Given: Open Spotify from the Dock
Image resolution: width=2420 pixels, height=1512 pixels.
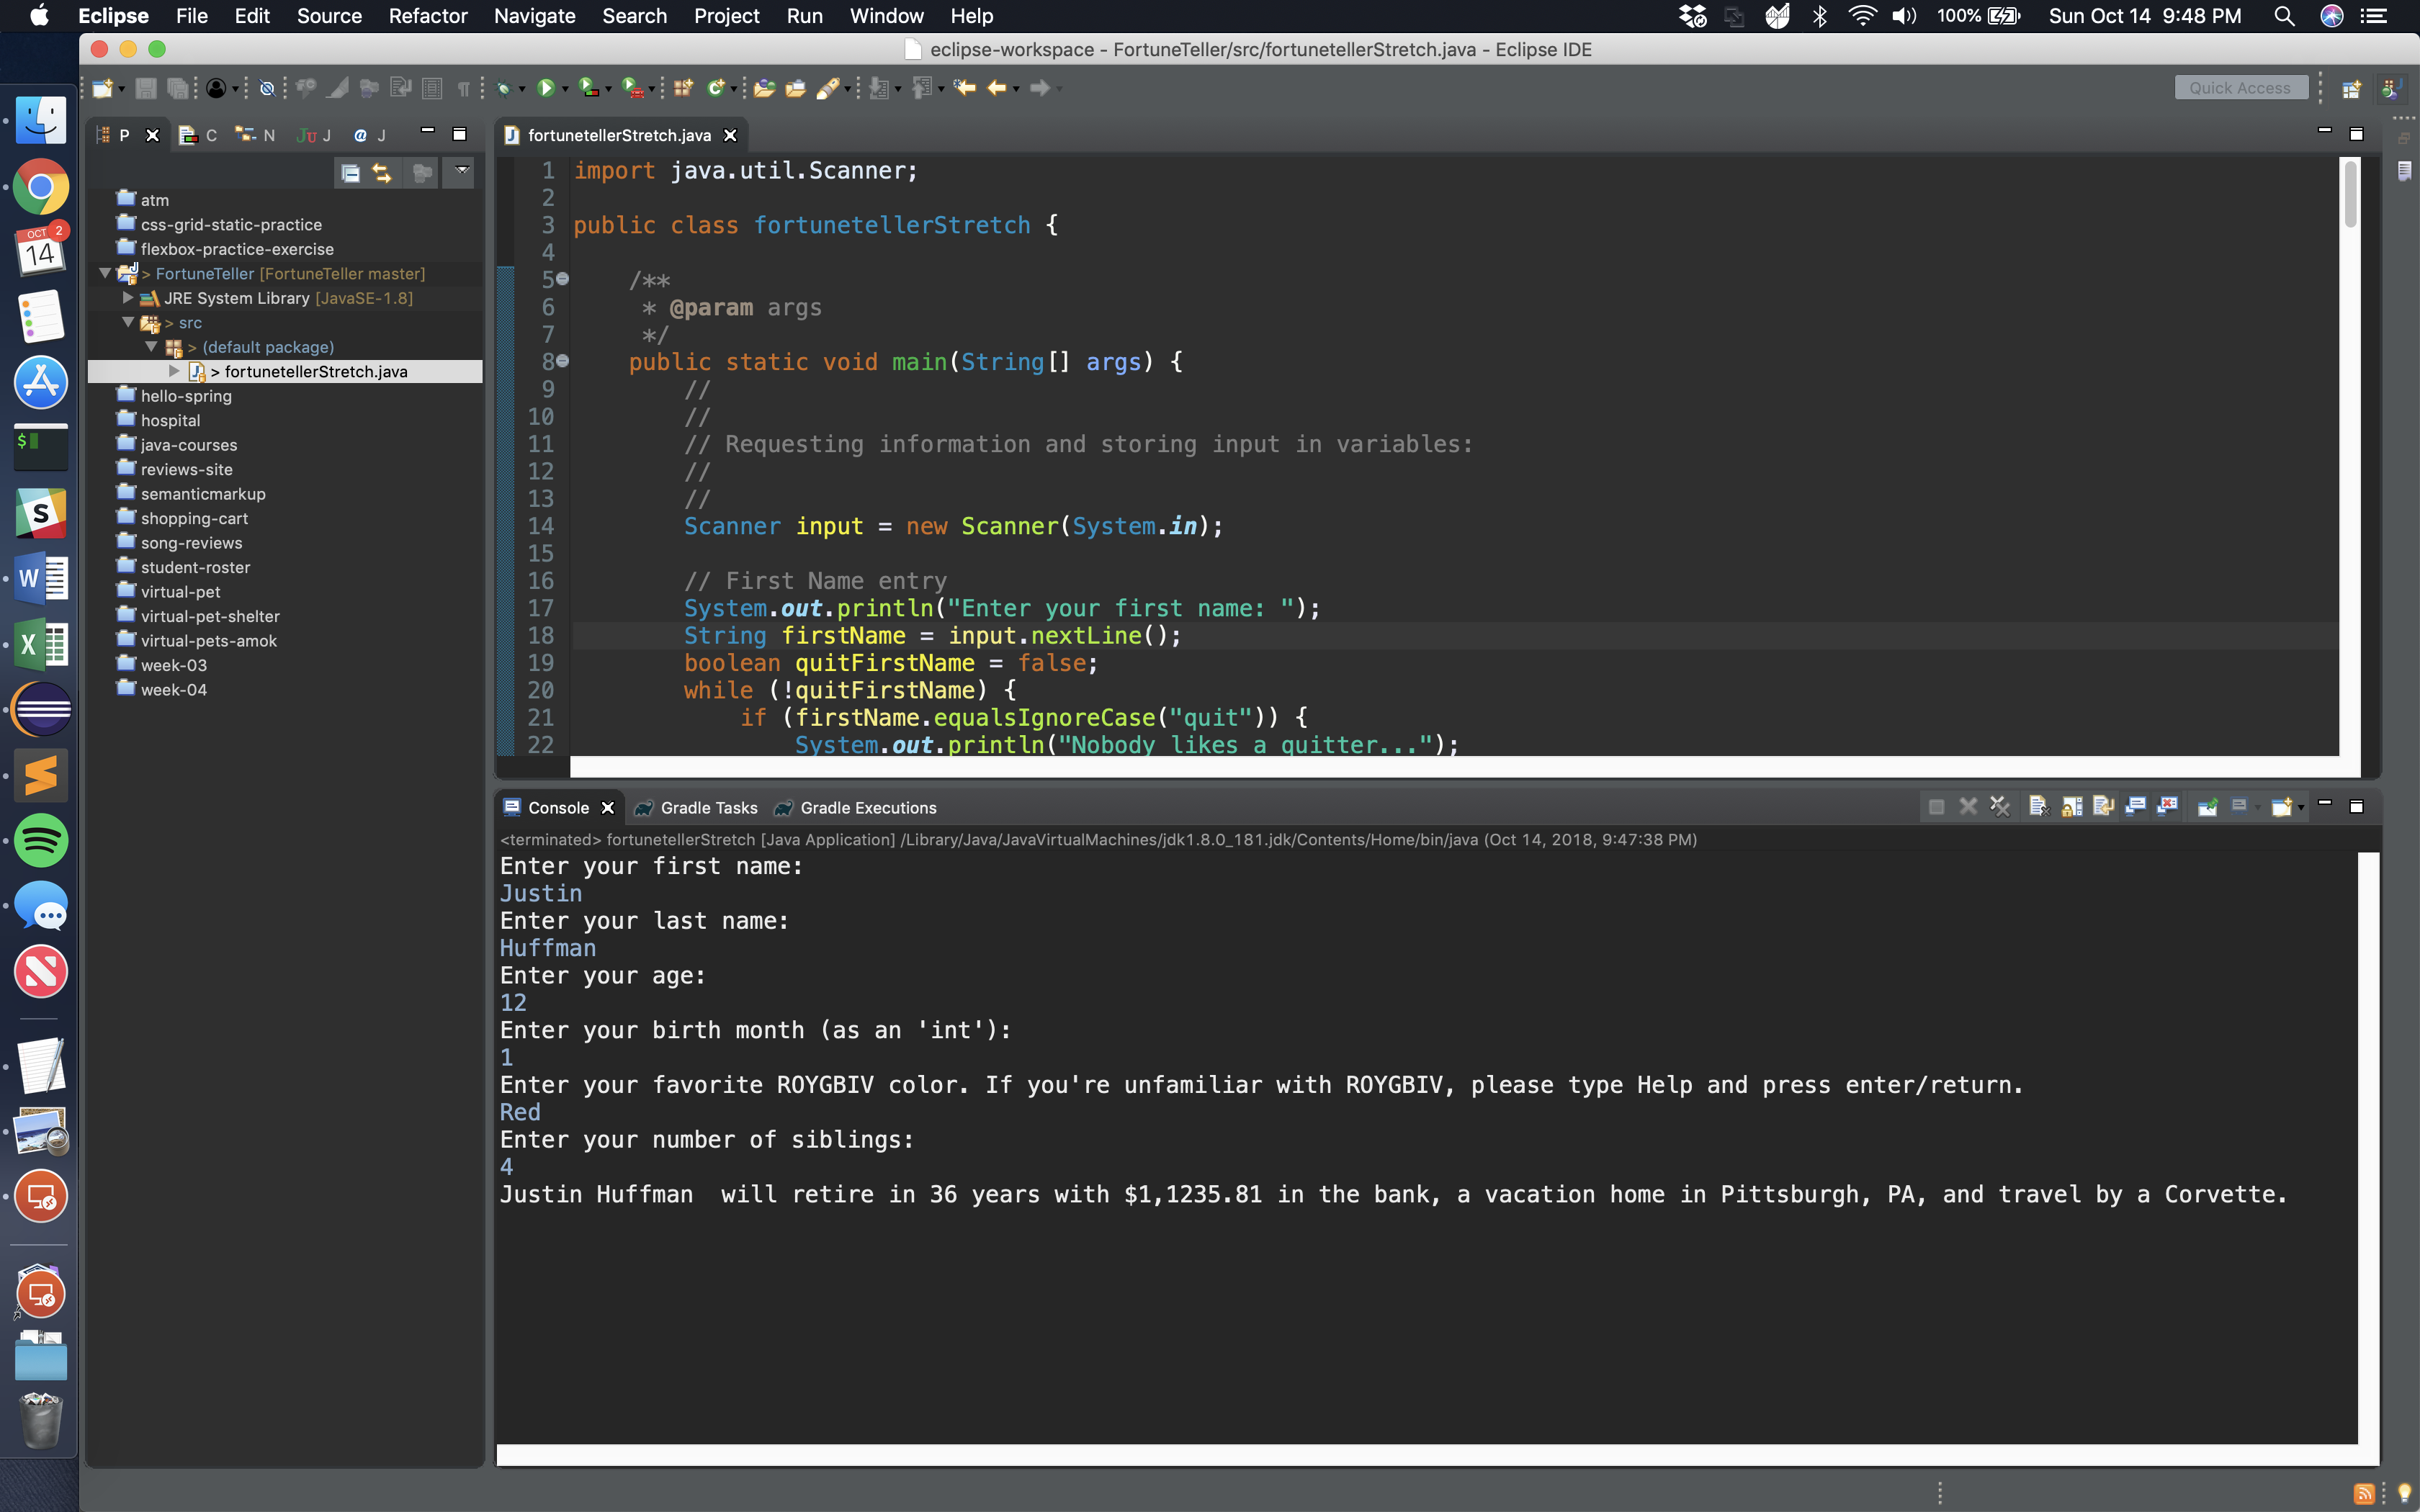Looking at the screenshot, I should 41,840.
